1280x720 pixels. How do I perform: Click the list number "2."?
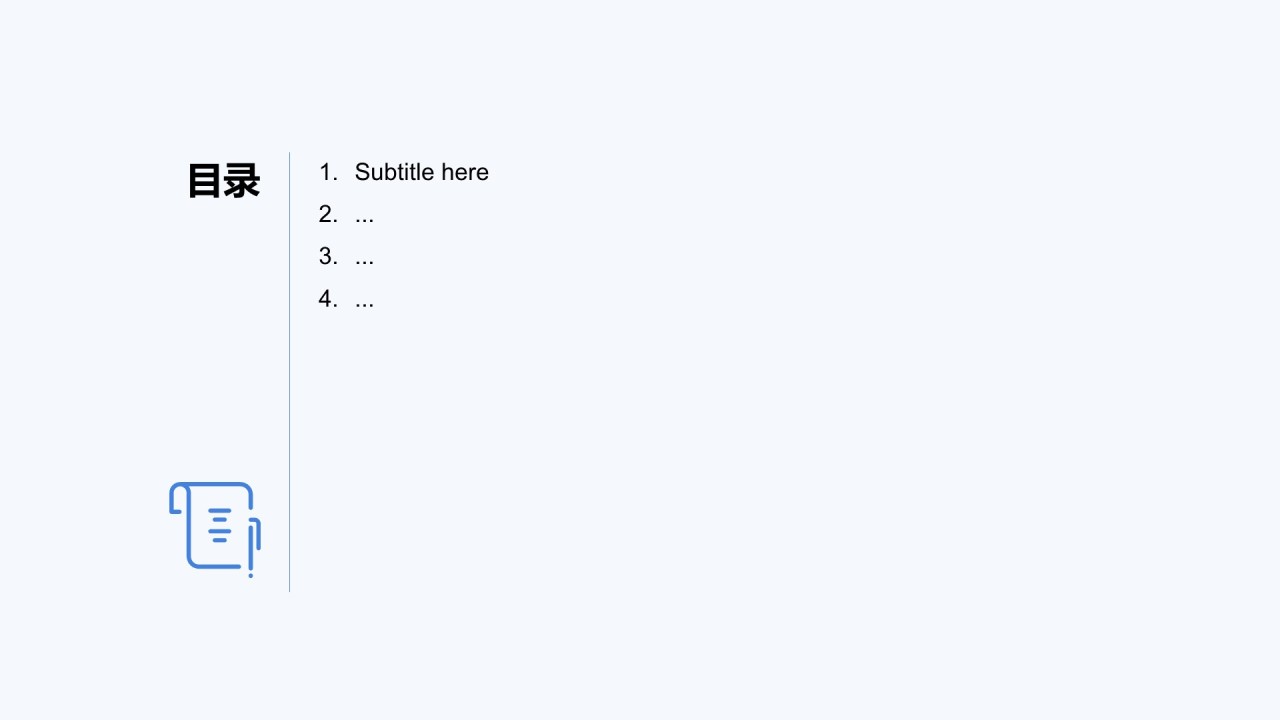(328, 214)
